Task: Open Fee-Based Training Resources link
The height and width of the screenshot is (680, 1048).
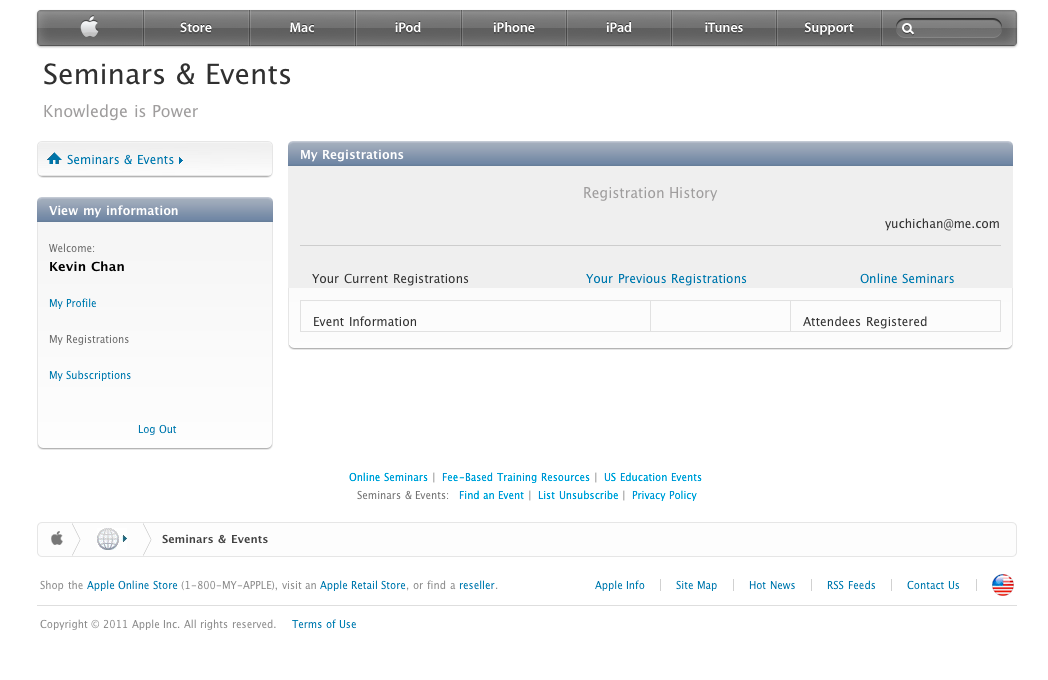Action: pos(516,477)
